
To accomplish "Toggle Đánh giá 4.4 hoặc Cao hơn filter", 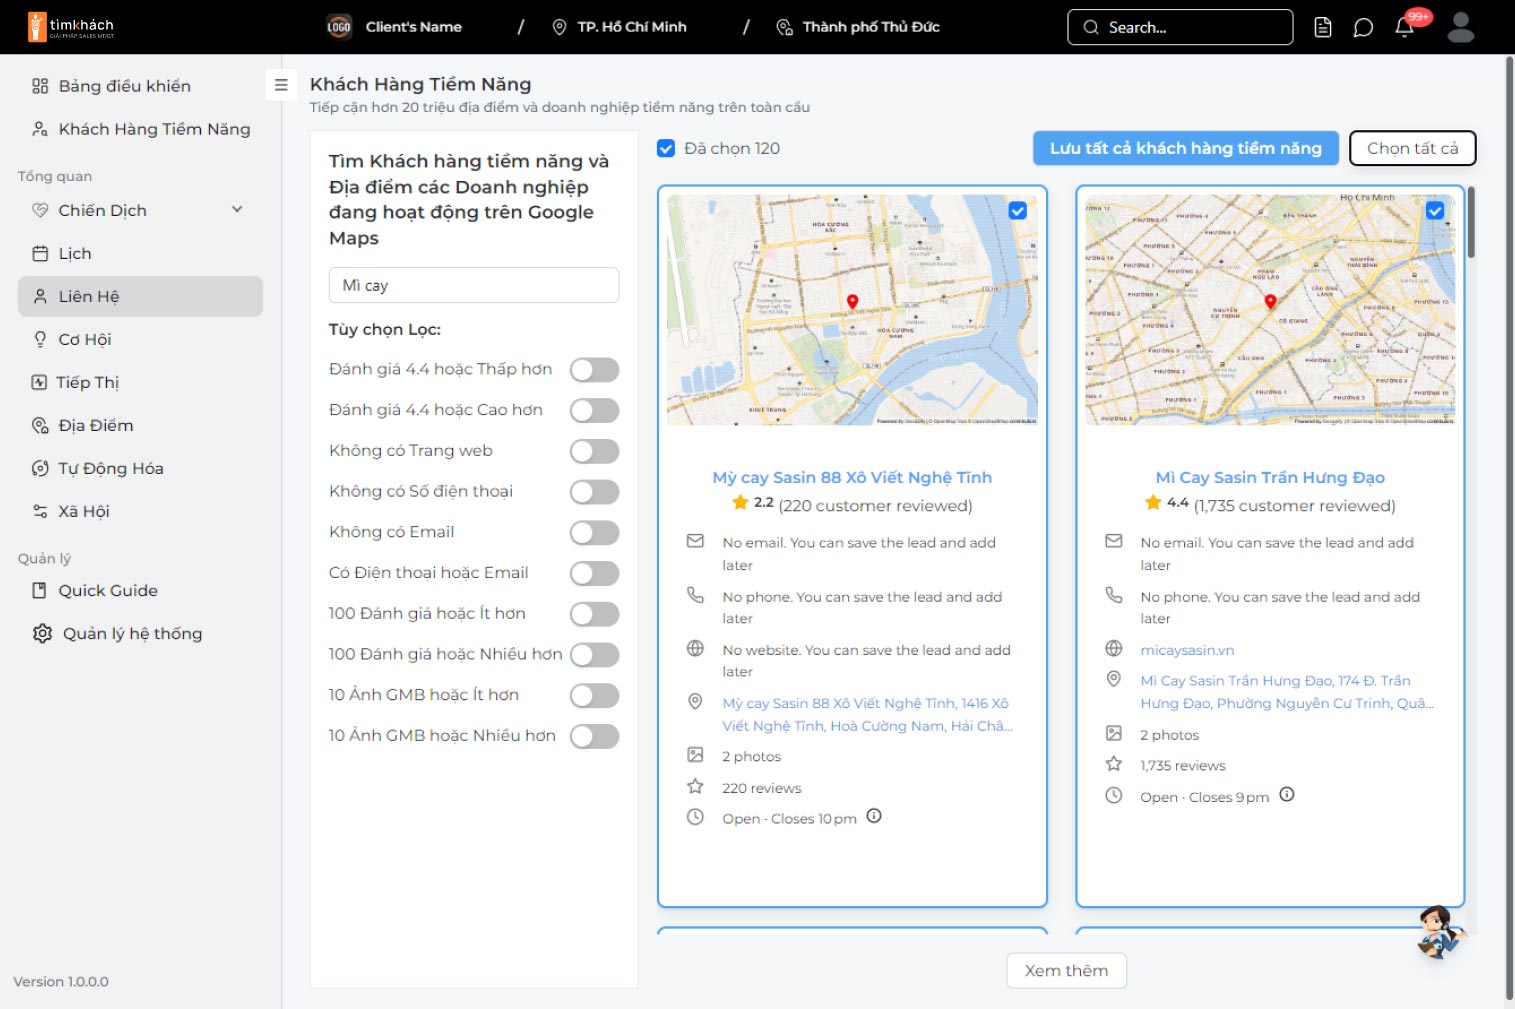I will coord(595,410).
